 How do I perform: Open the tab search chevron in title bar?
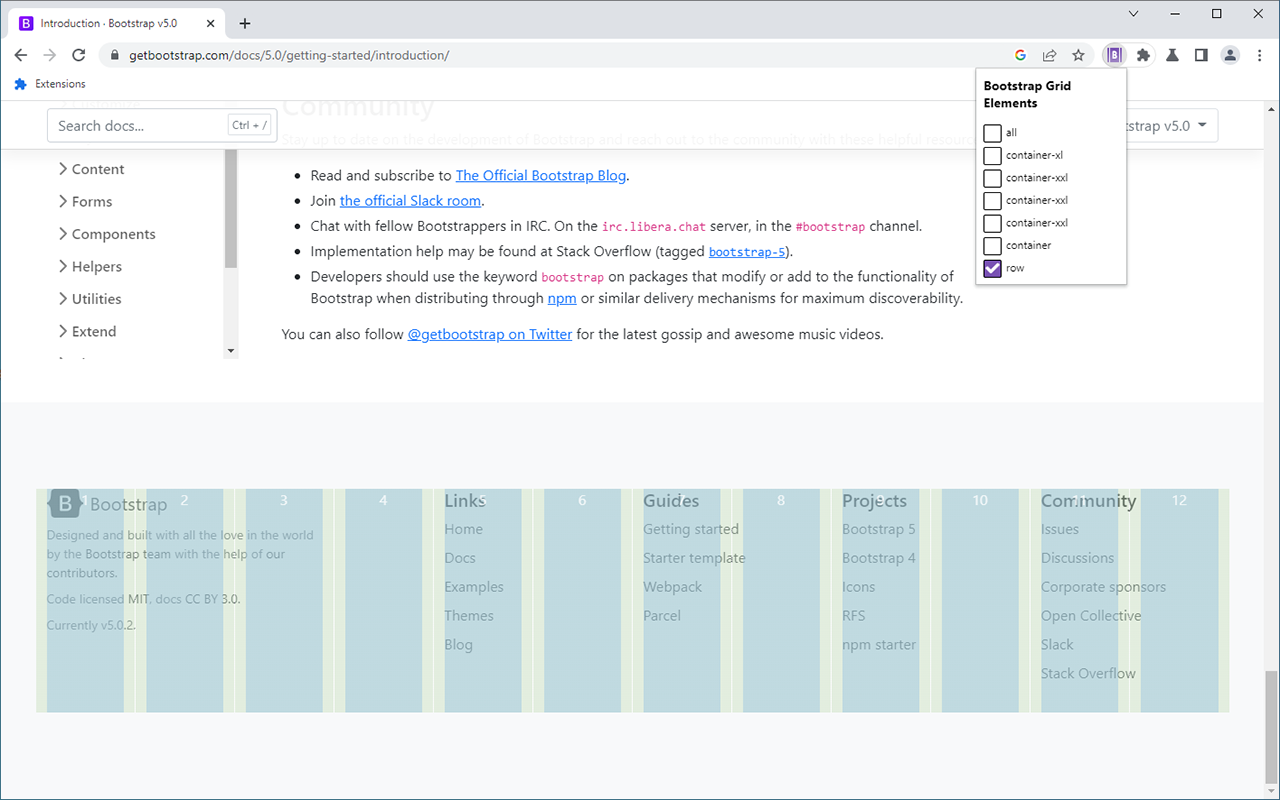click(x=1133, y=14)
